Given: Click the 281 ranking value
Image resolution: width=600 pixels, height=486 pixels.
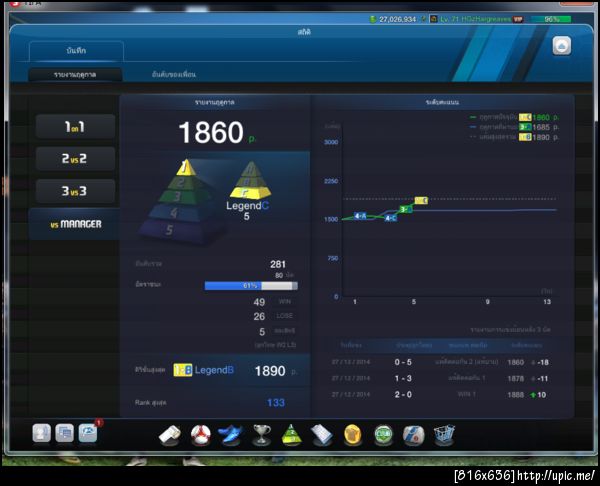Looking at the screenshot, I should click(x=278, y=264).
